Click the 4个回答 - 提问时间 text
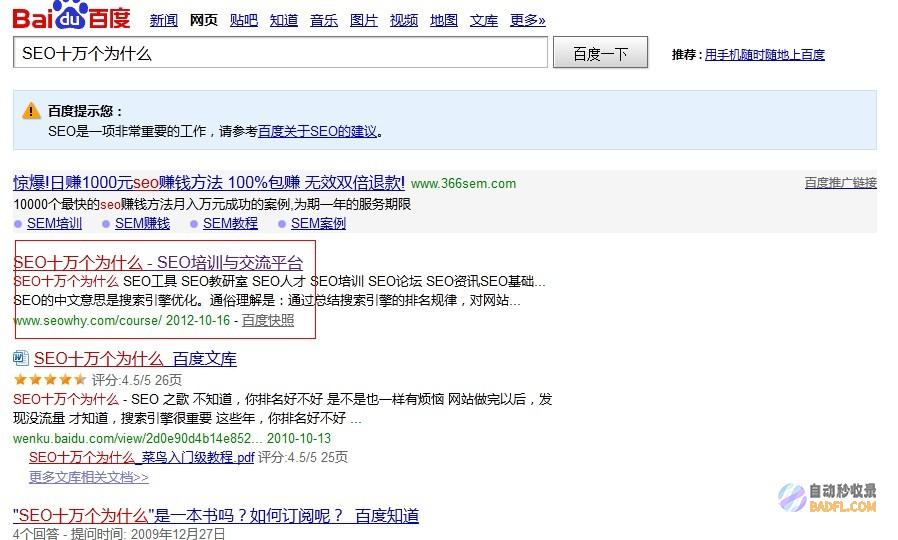Screen dimensions: 898x540 point(119,534)
